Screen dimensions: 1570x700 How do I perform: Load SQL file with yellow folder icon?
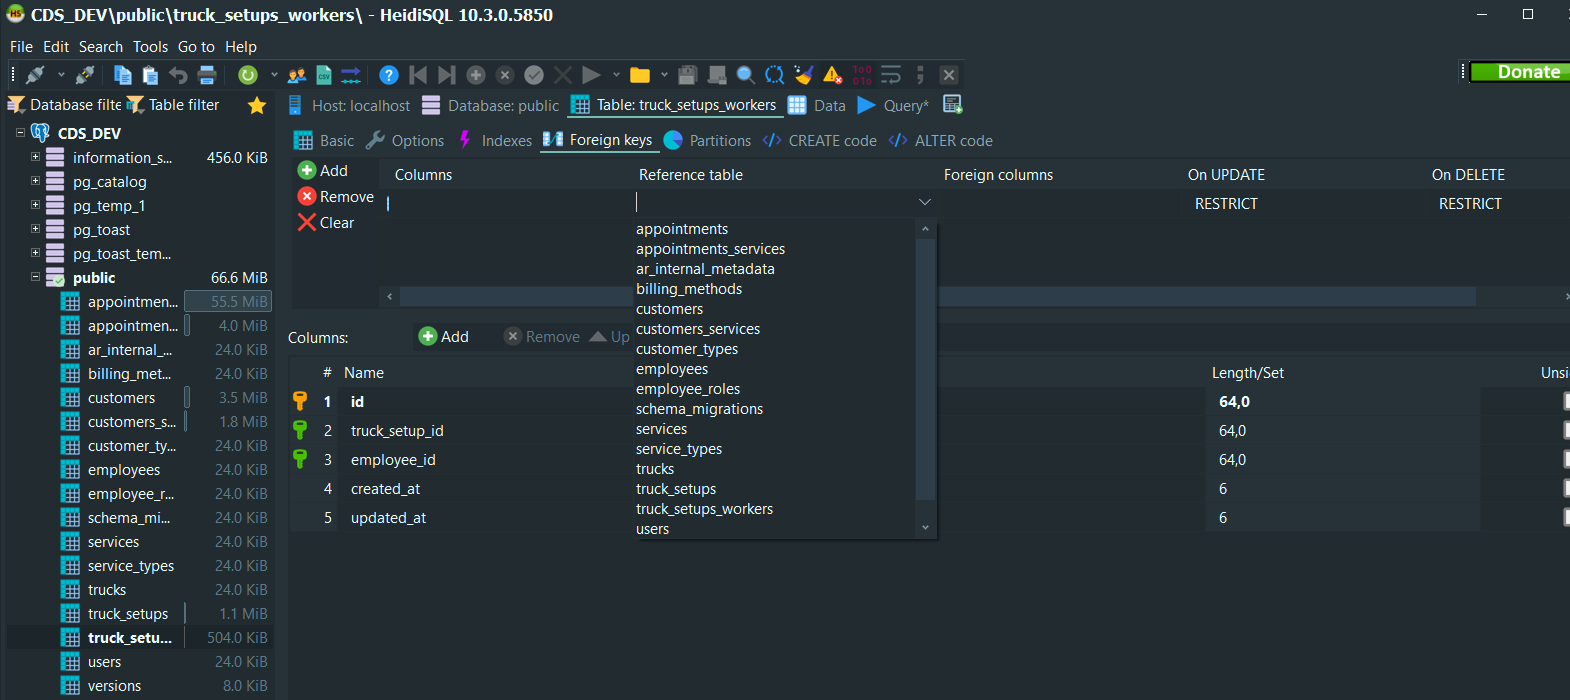[x=640, y=75]
